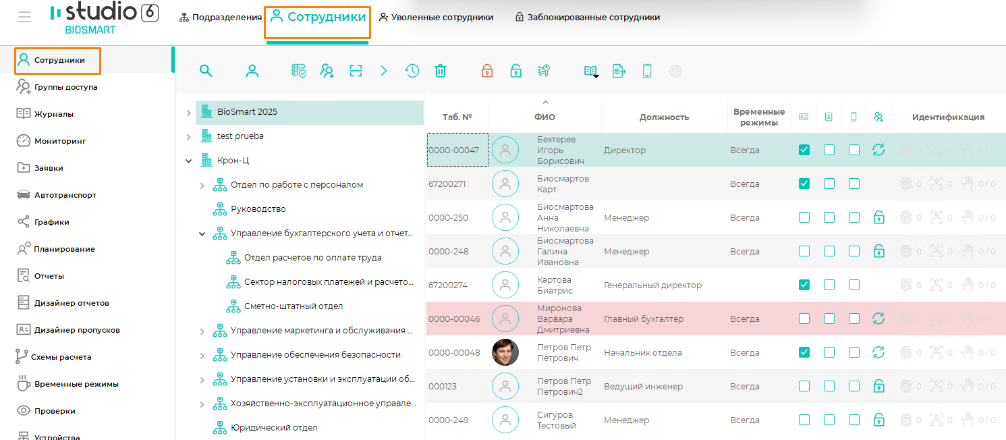Uncheck first checkbox for Бехтерев Игорь Борисович
The width and height of the screenshot is (1006, 440).
tap(804, 150)
